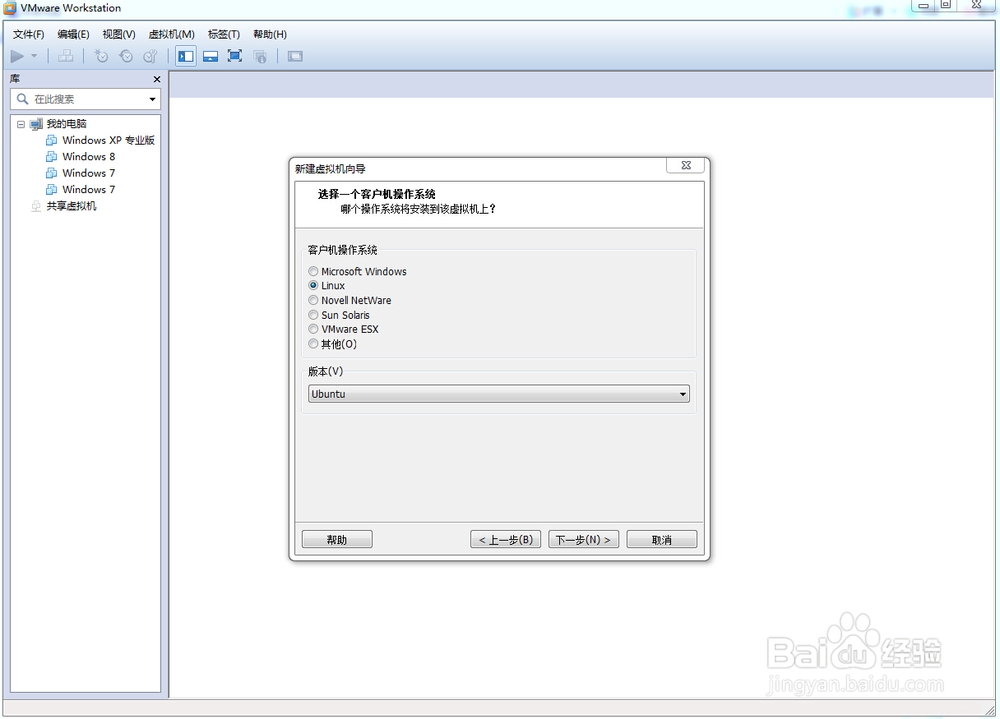Select the Novell NetWare radio button
Screen dimensions: 1000x719
[x=313, y=300]
